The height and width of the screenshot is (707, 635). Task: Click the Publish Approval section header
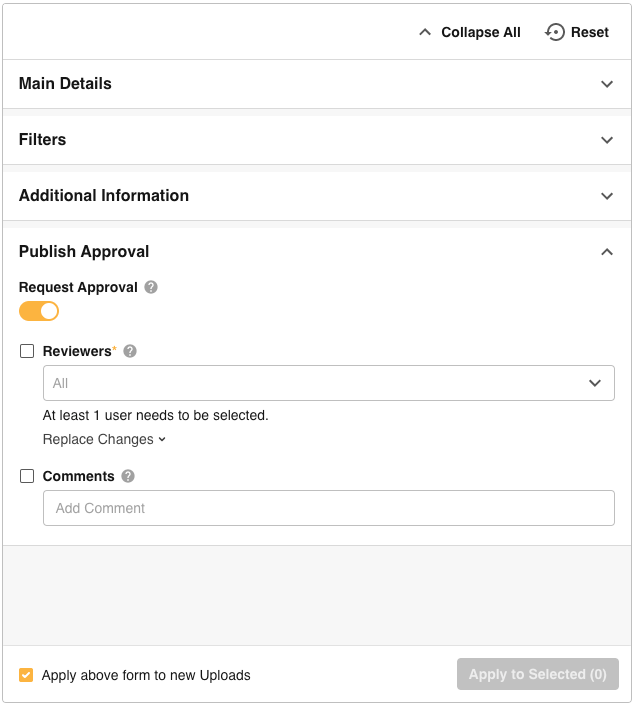(84, 252)
